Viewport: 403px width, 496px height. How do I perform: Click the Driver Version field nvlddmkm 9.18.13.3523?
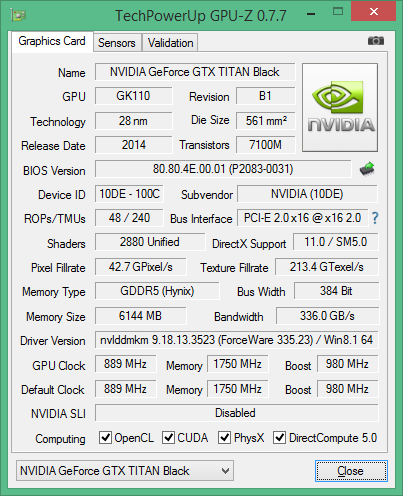[237, 340]
